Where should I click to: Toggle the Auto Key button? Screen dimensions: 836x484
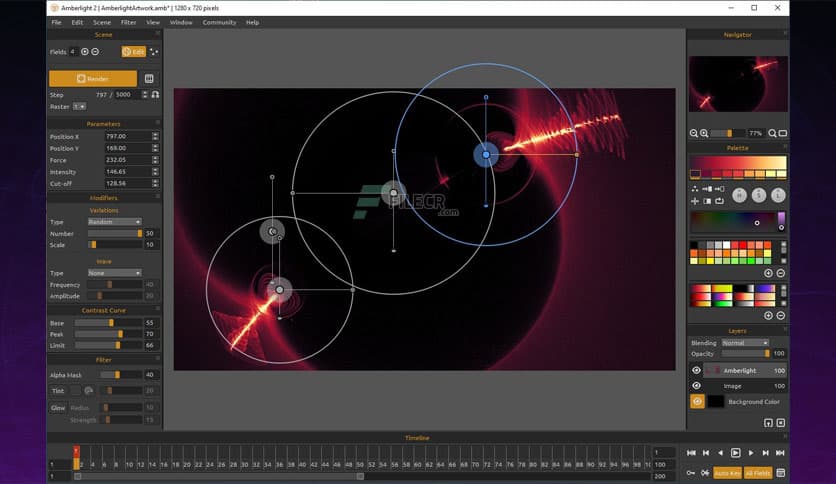[727, 473]
